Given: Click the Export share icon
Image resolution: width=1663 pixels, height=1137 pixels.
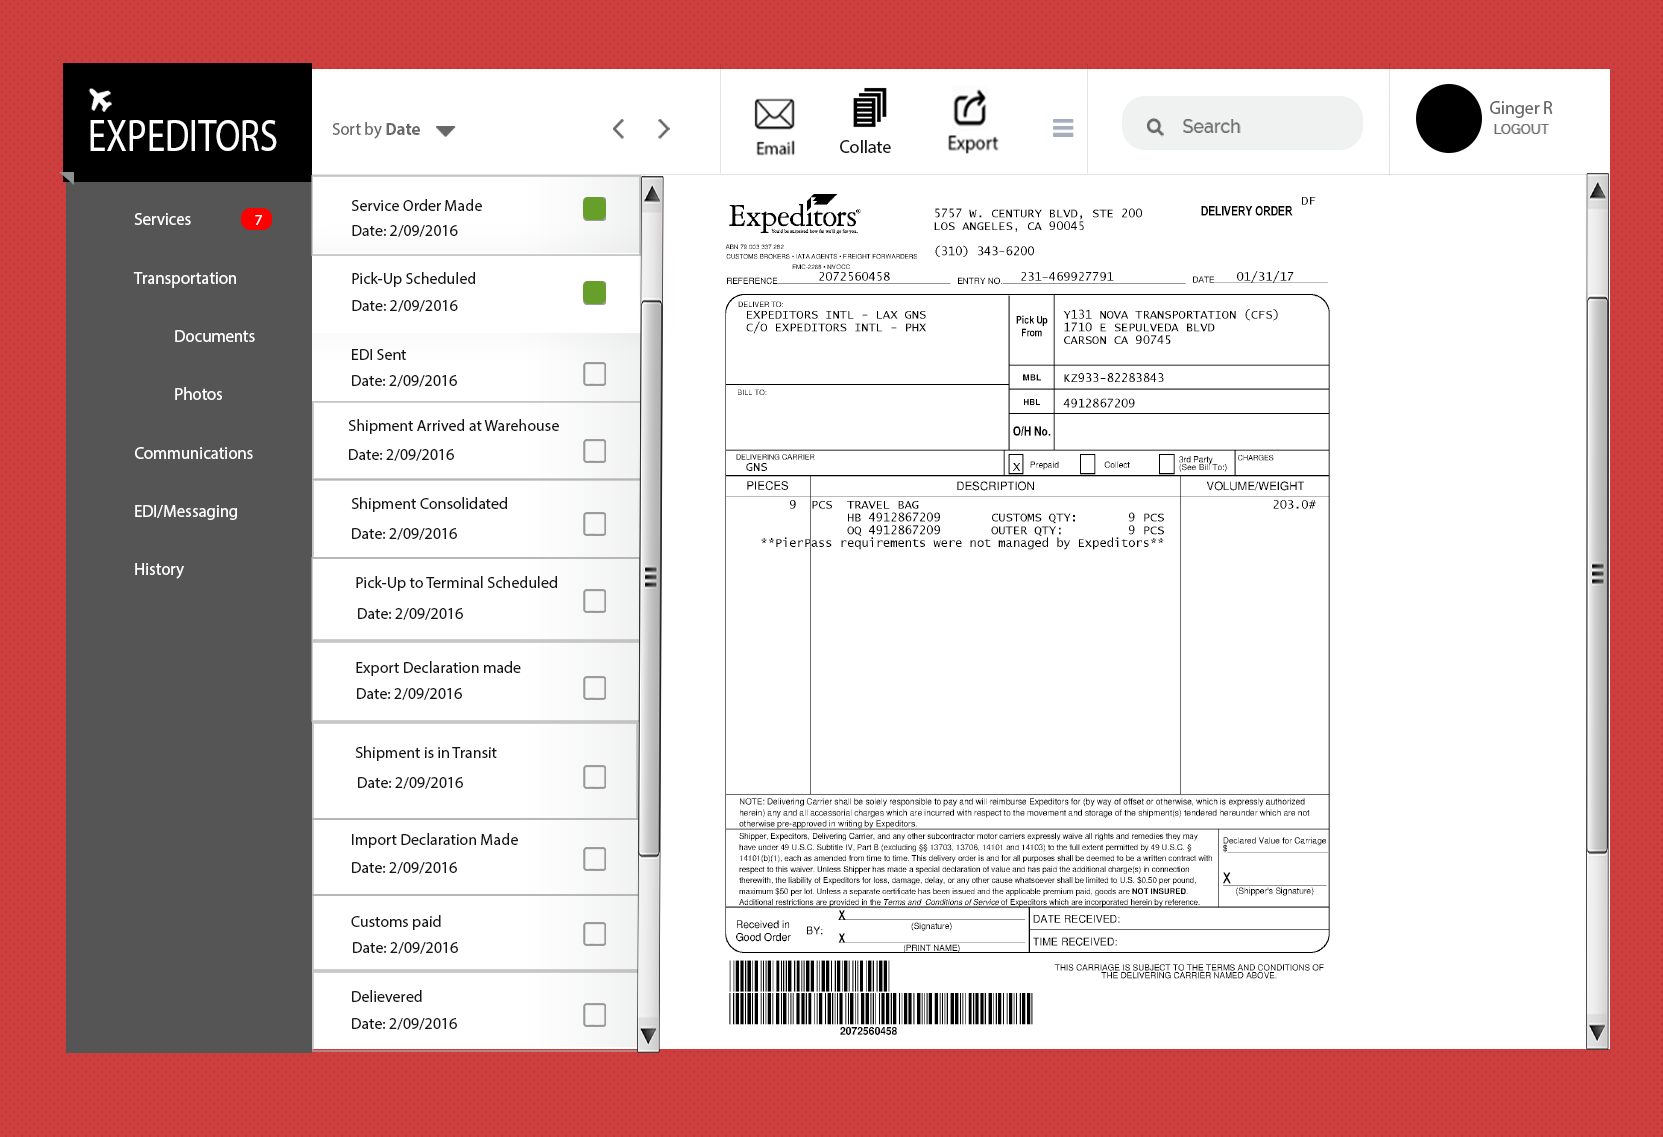Looking at the screenshot, I should coord(970,108).
